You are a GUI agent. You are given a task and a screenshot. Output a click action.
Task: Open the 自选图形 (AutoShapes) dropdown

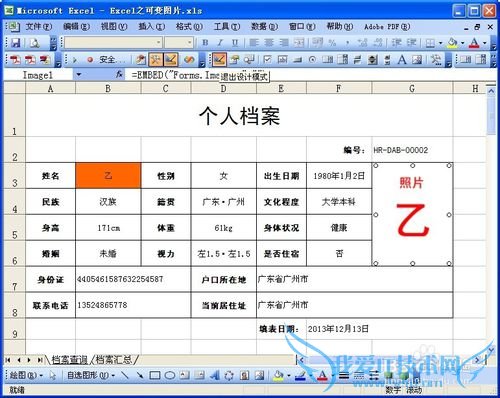click(91, 376)
